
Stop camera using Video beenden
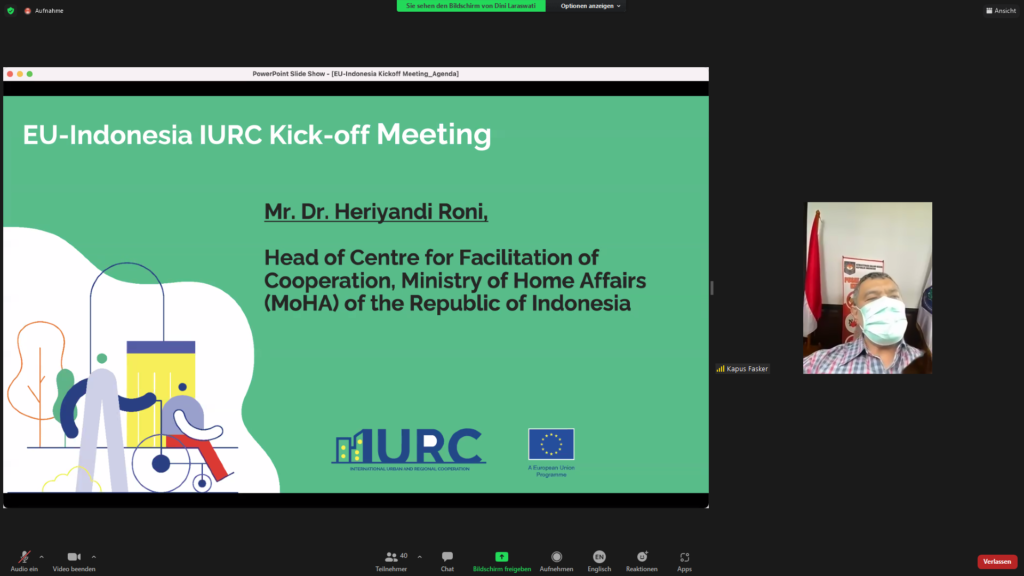point(74,558)
